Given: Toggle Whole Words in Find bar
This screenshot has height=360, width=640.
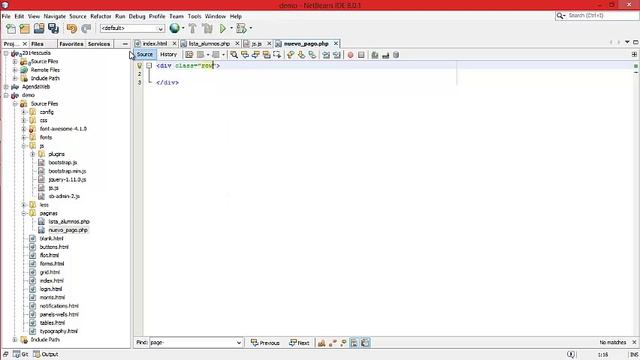Looking at the screenshot, I should click(333, 343).
